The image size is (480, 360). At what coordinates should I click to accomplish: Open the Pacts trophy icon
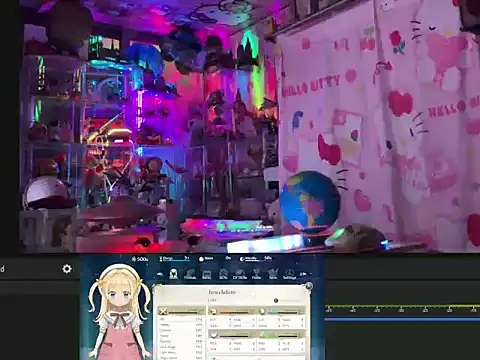pos(256,274)
